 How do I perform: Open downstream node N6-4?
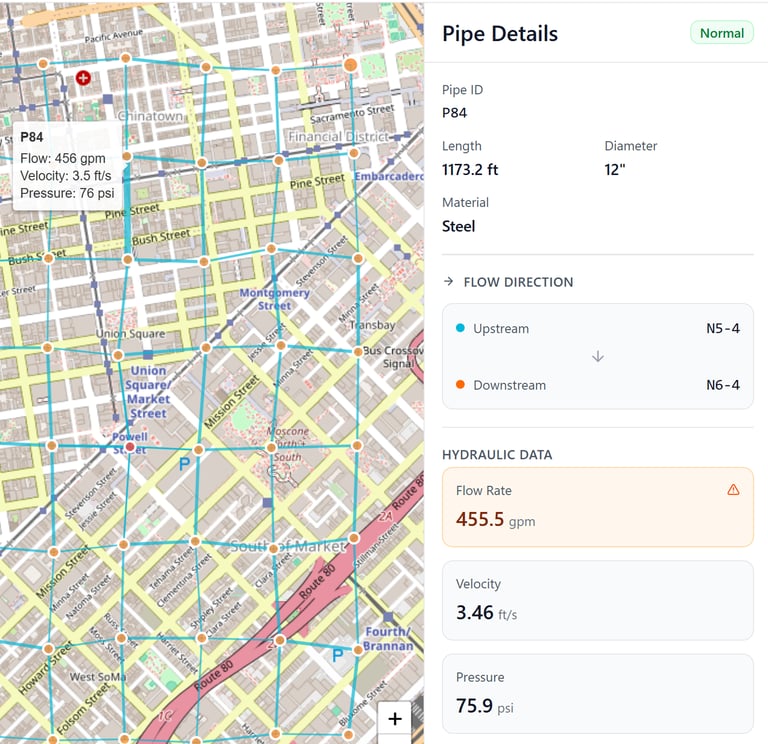[x=722, y=385]
